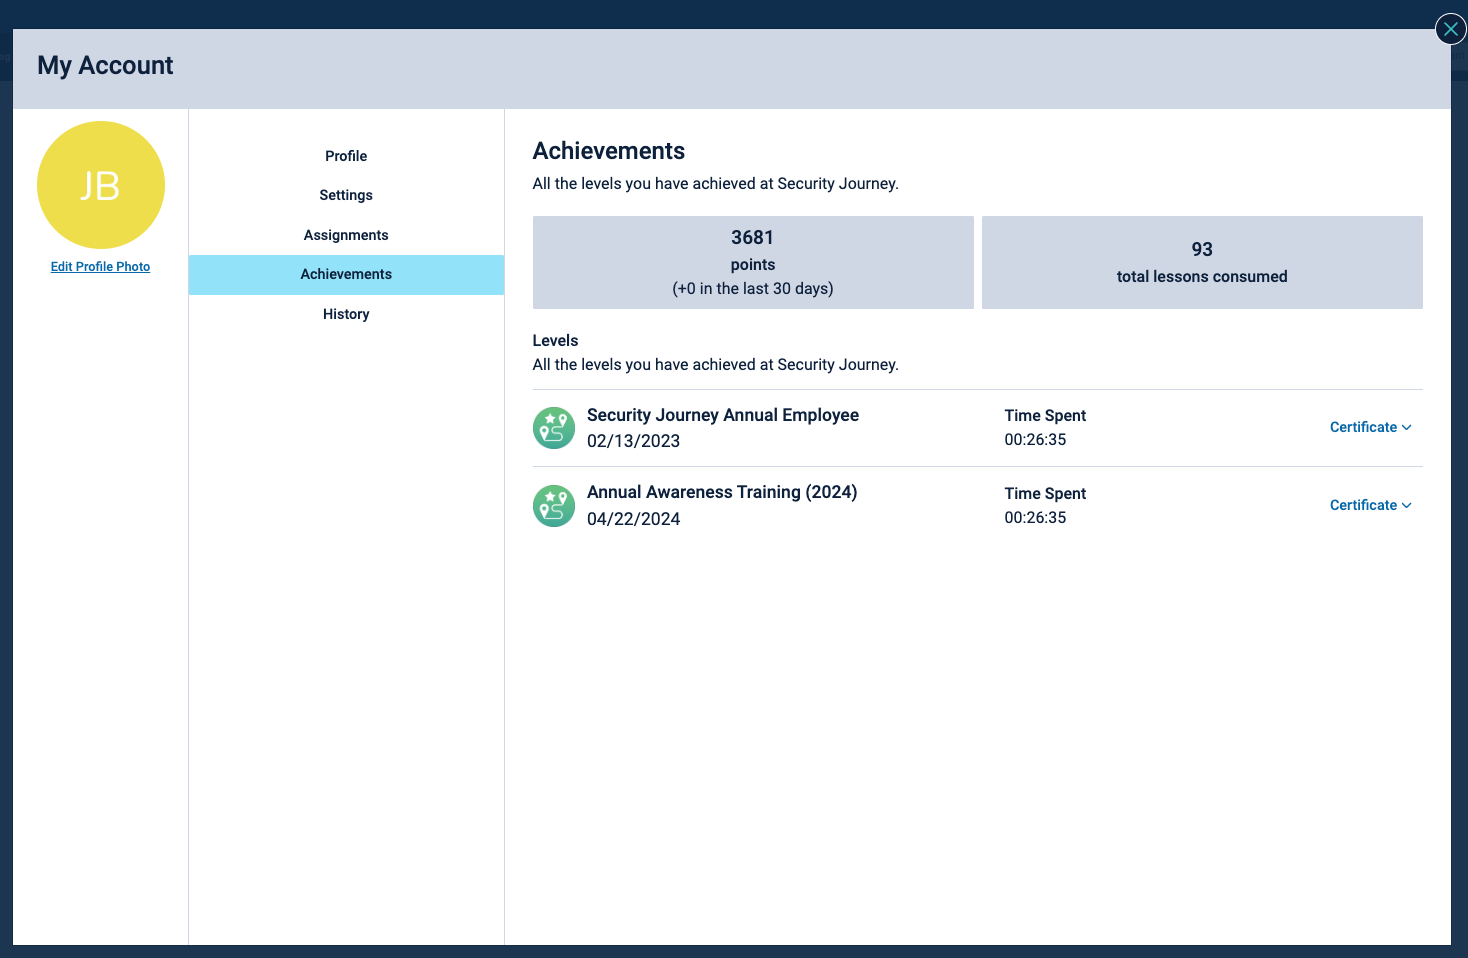
Task: Click the Annual Awareness Training (2024) badge icon
Action: (554, 506)
